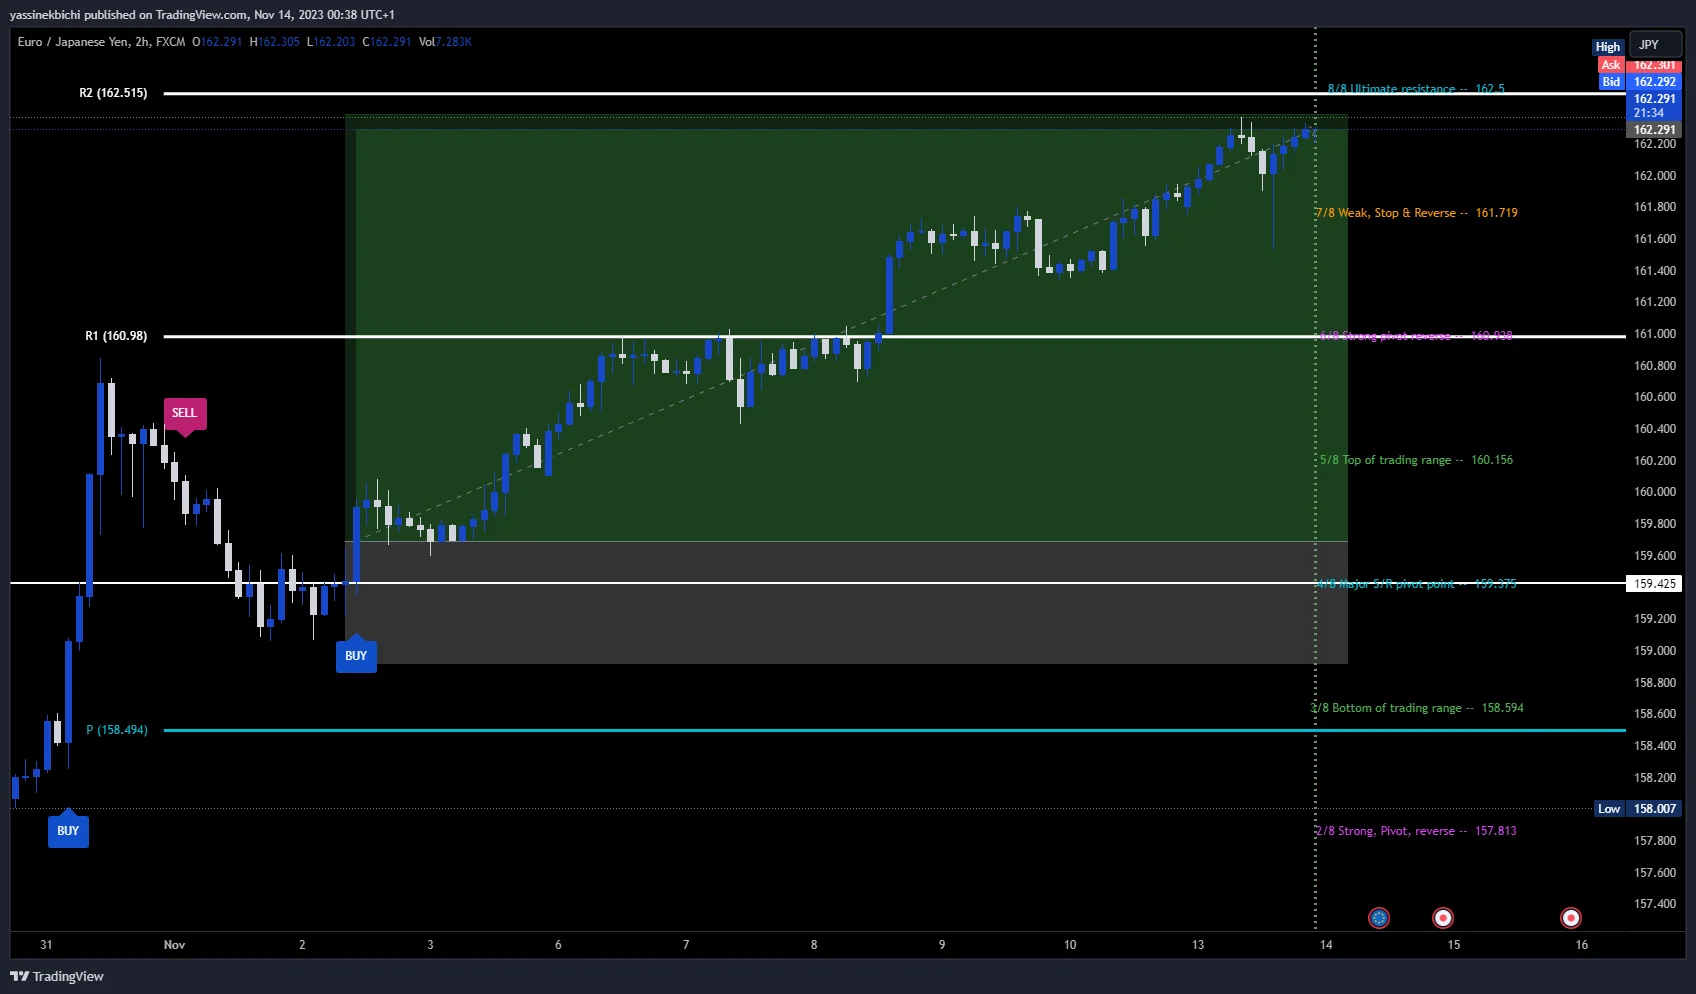
Task: Click the yassinekbichi published on TradingView.com header
Action: [x=202, y=15]
